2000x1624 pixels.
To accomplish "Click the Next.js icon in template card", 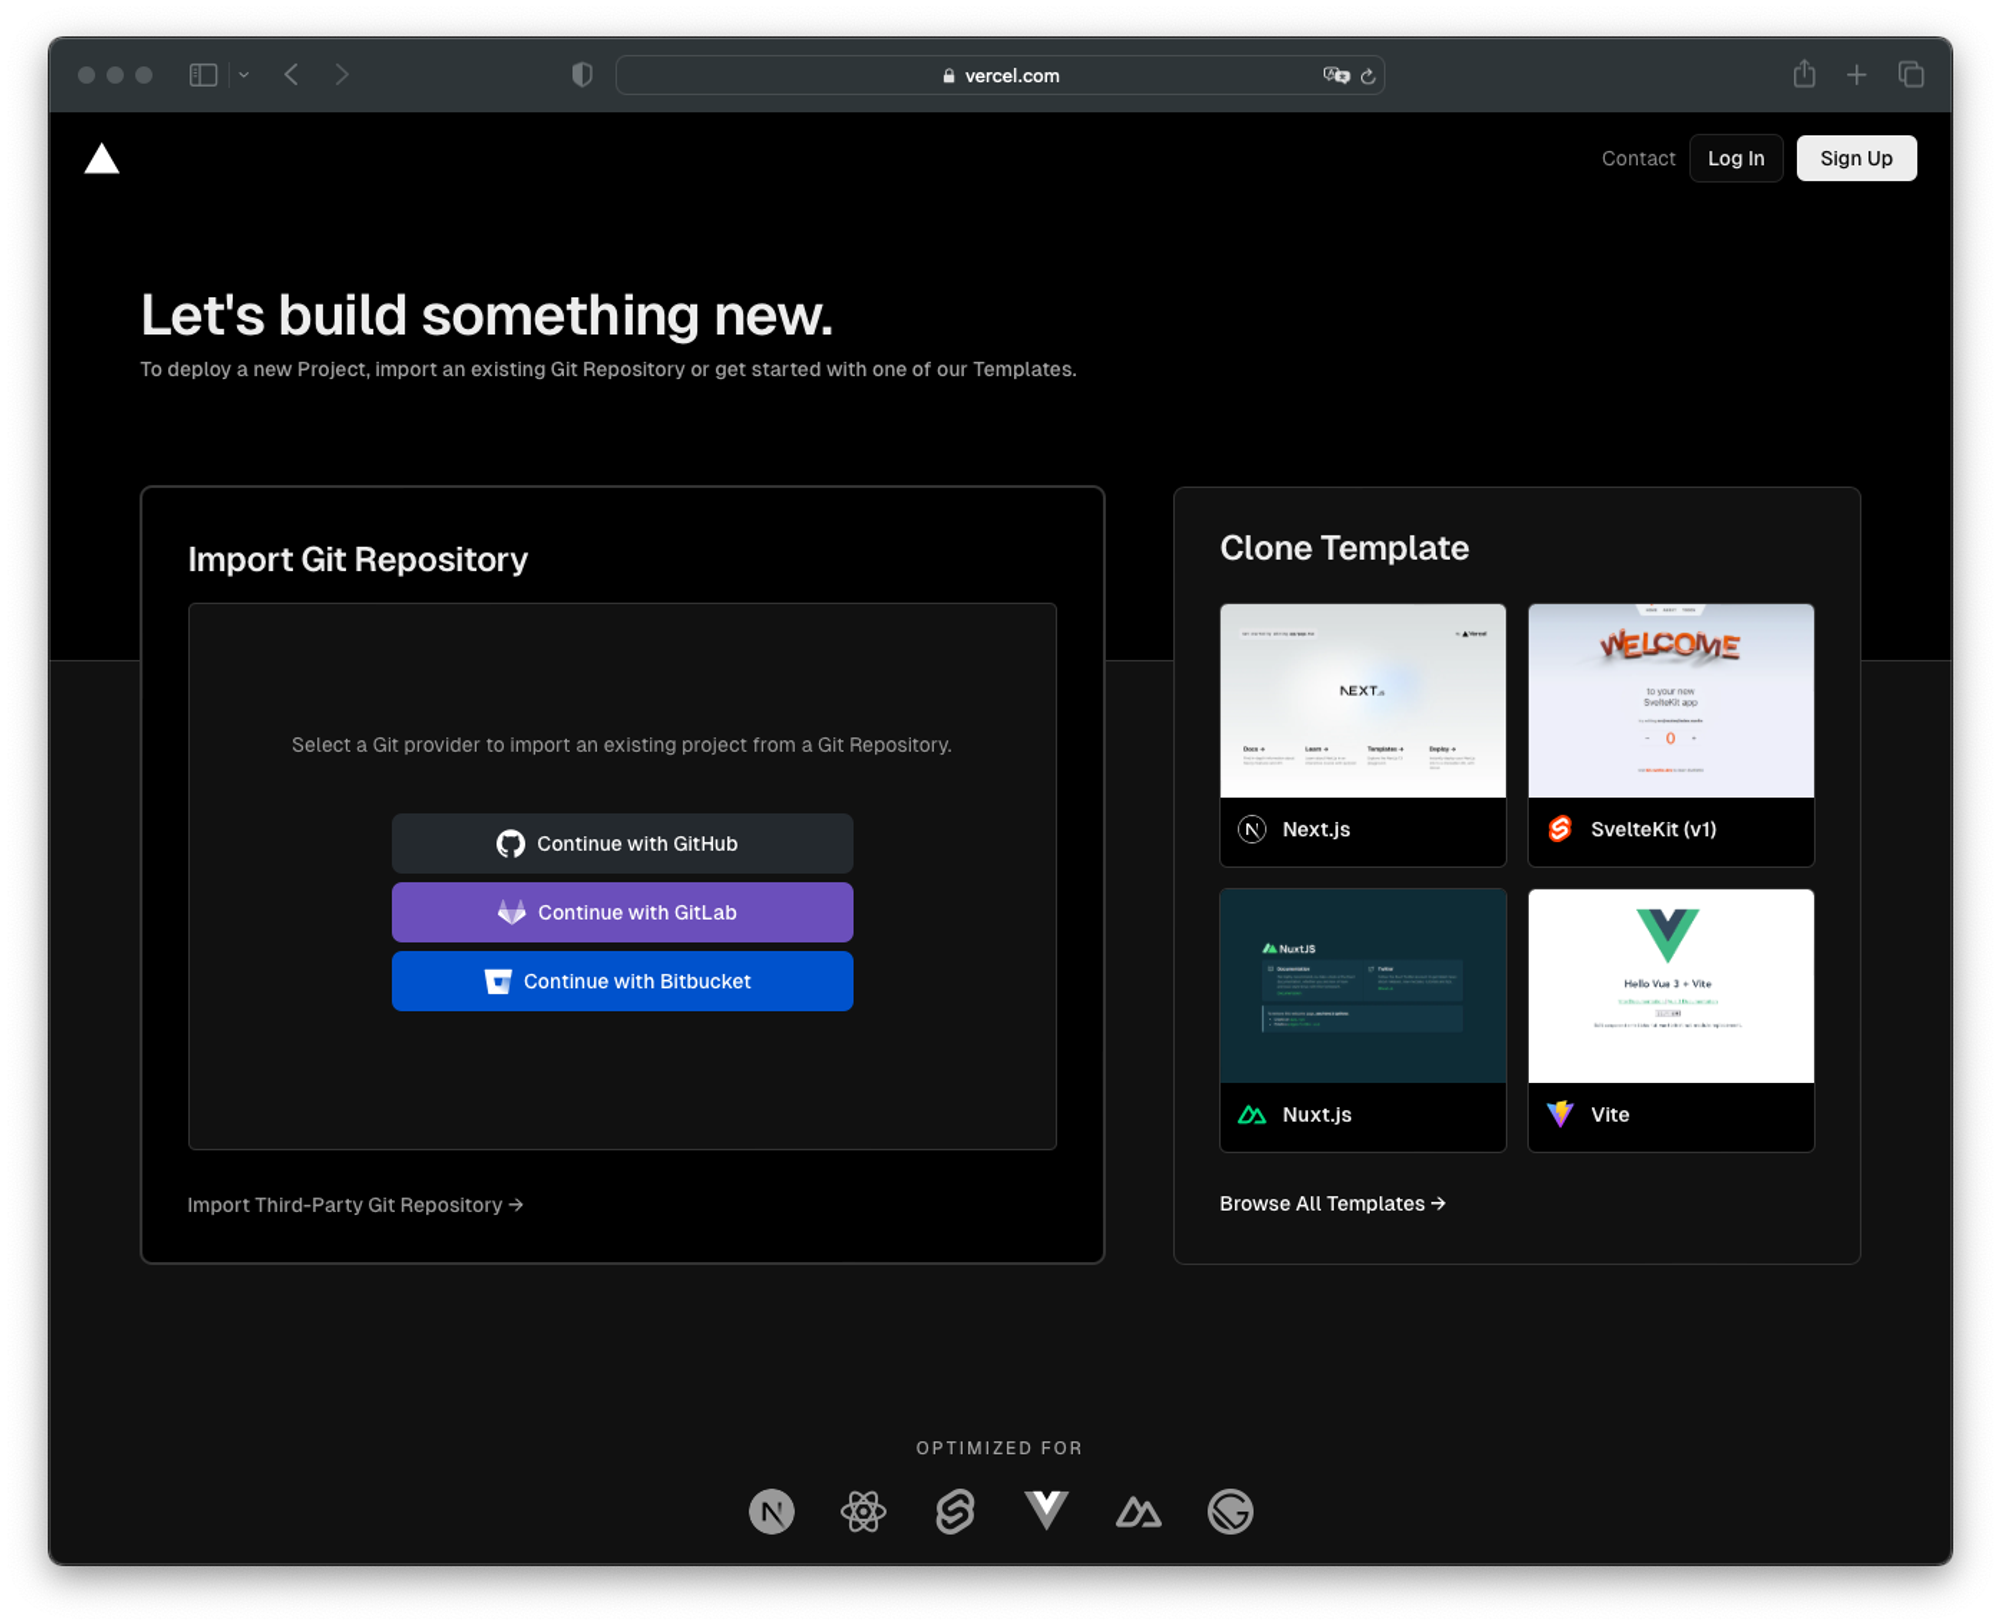I will 1252,829.
